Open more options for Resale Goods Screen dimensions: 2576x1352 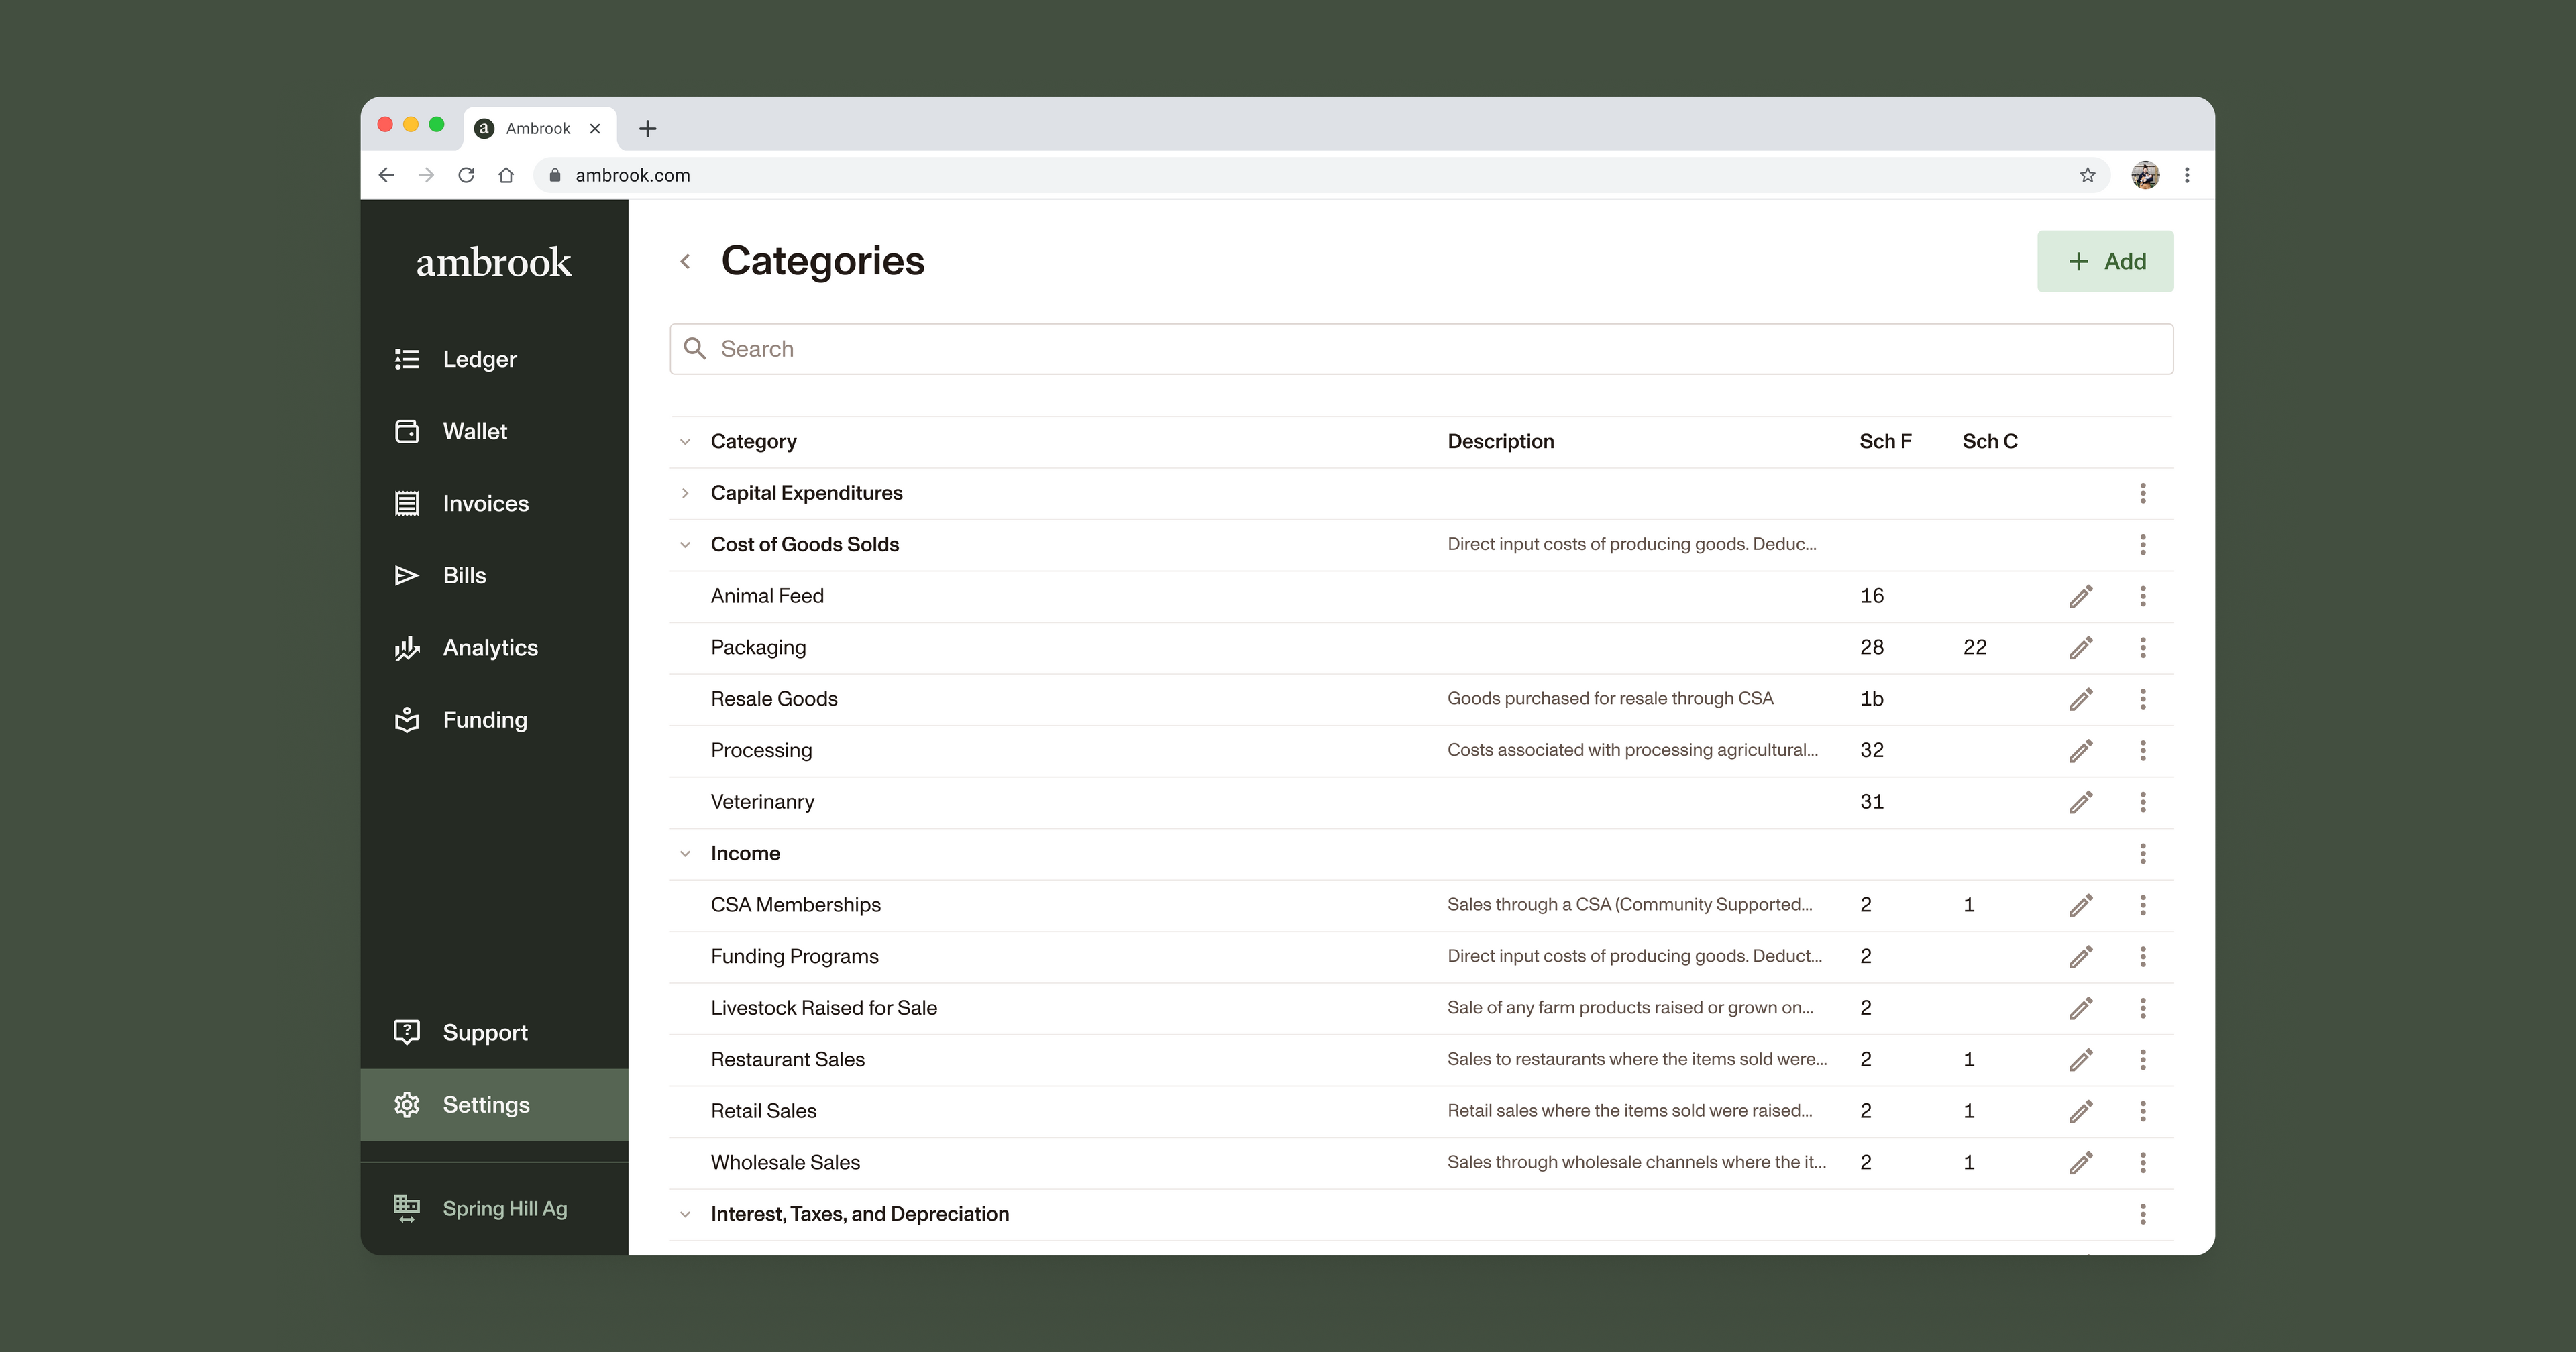[2143, 699]
